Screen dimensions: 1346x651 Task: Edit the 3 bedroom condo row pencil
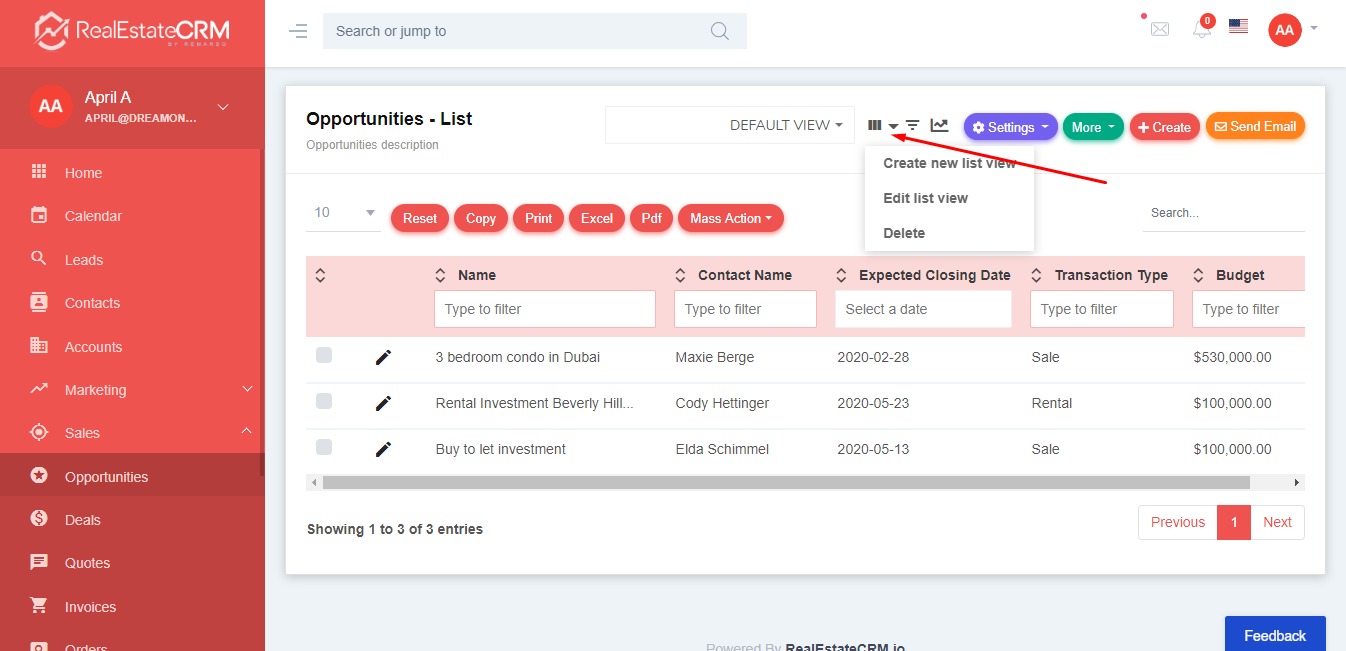point(383,357)
